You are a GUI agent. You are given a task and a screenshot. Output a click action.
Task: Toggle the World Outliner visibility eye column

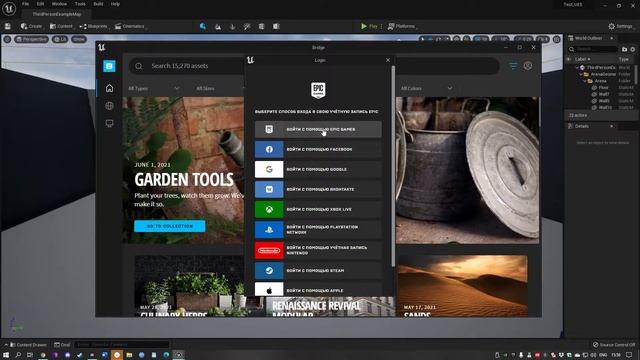[569, 59]
